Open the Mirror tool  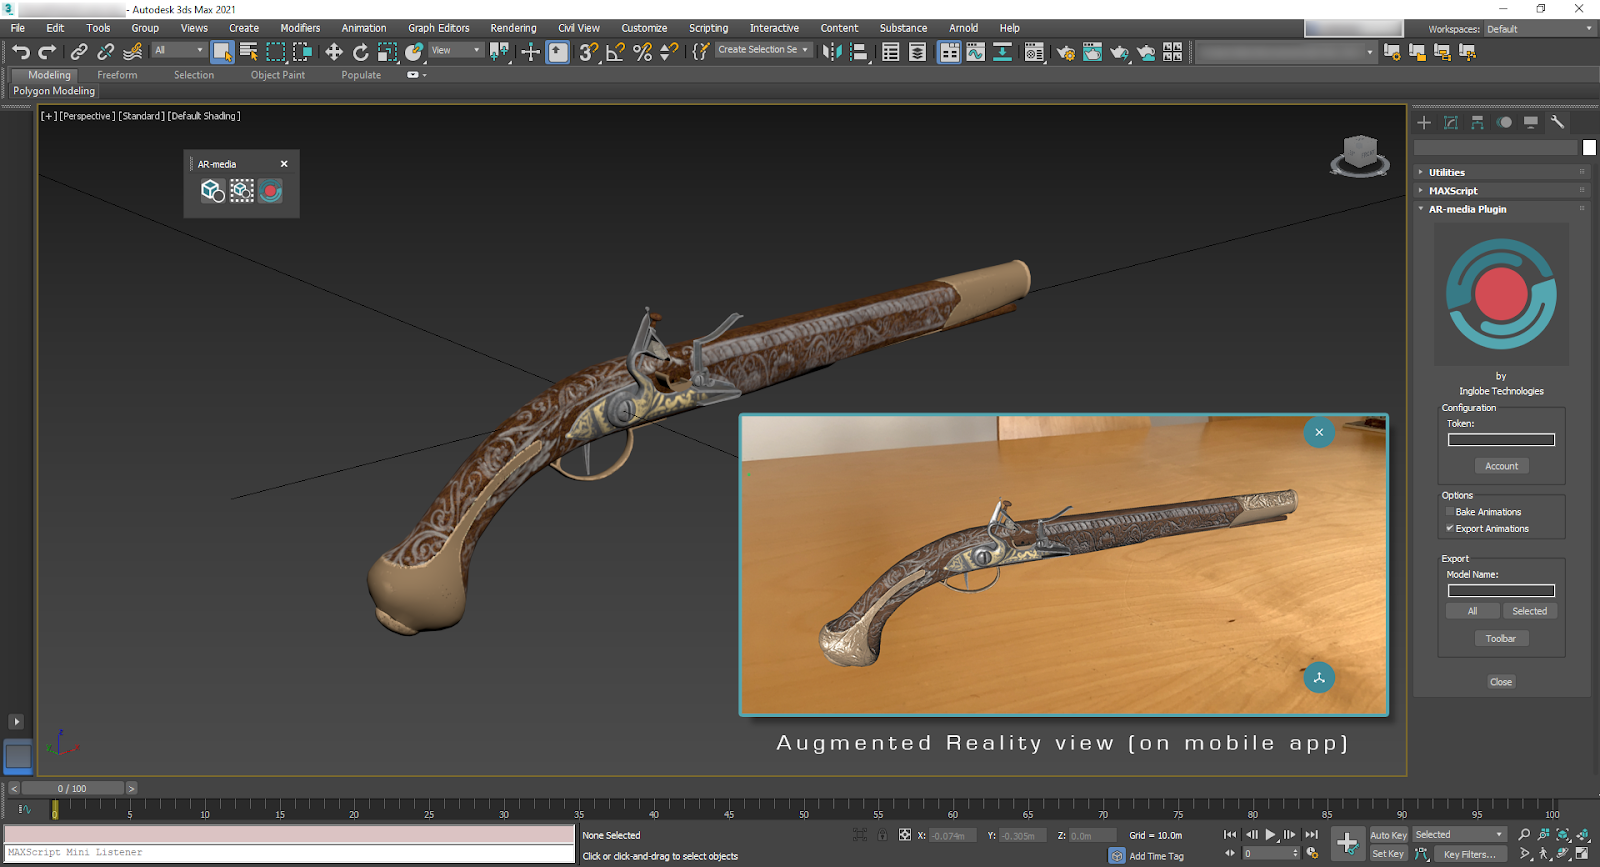[x=832, y=52]
